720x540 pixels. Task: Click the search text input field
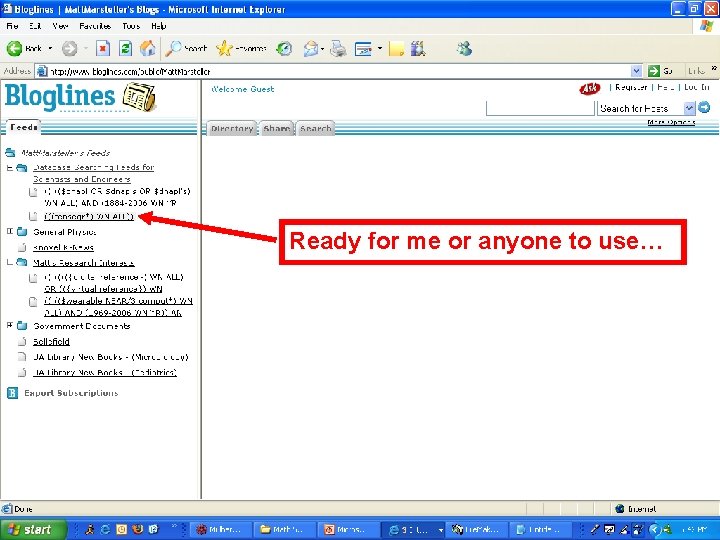tap(540, 108)
